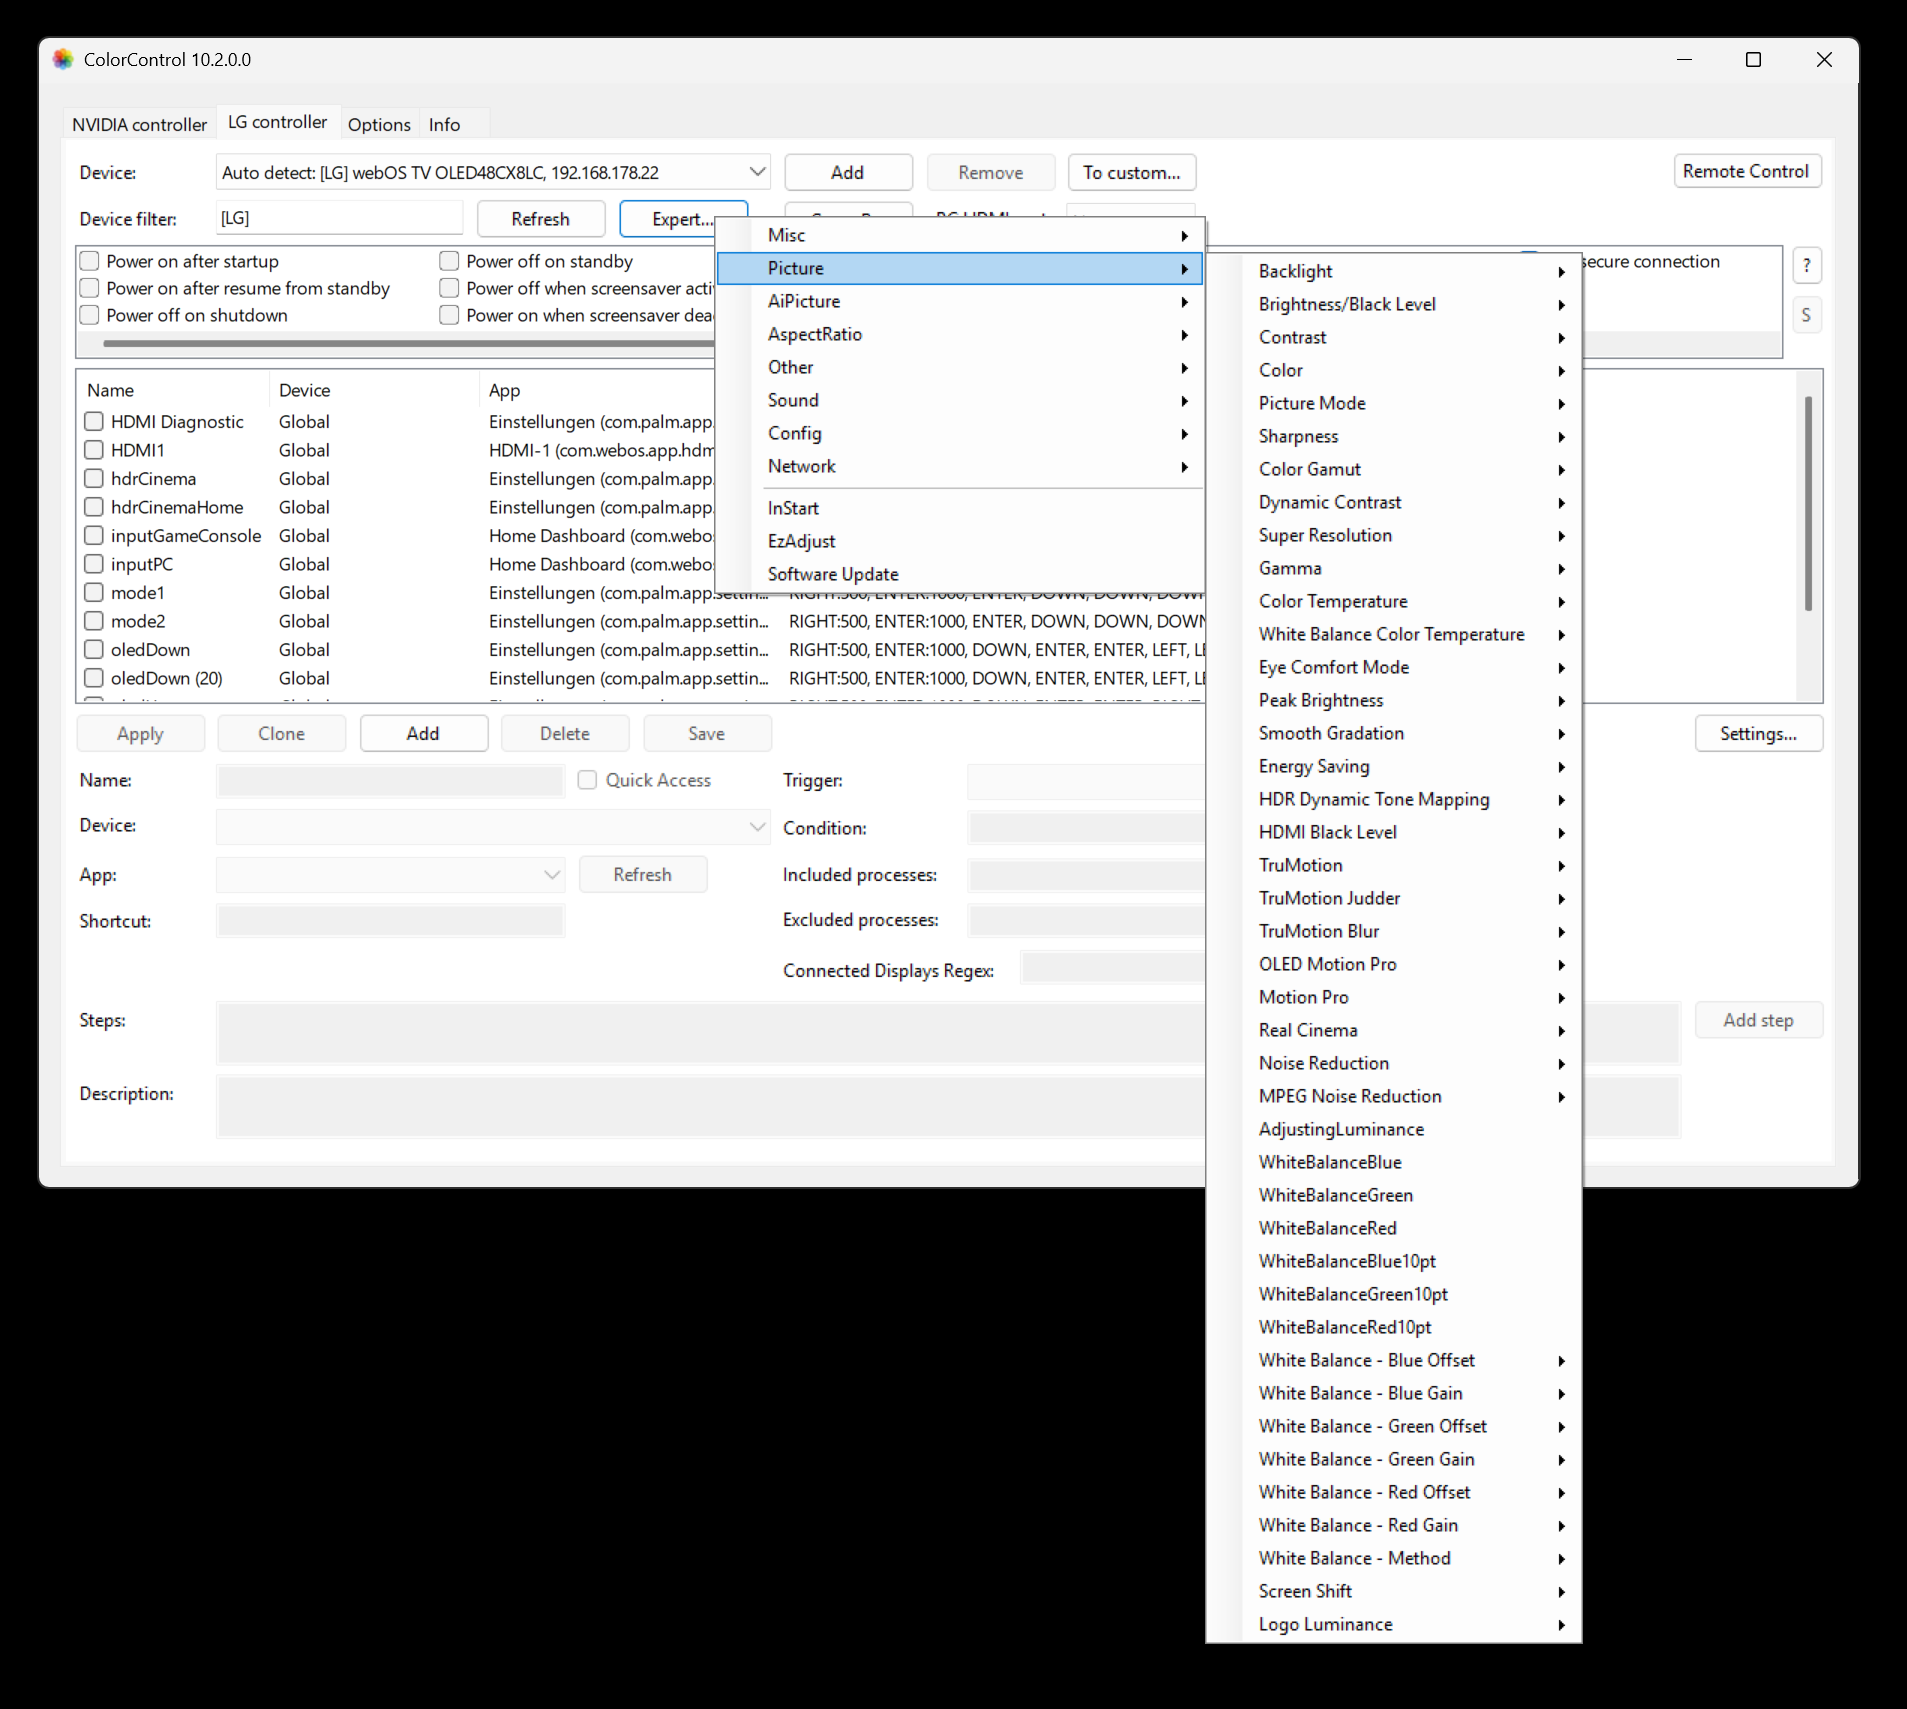The image size is (1907, 1709).
Task: Click the ColorControl app icon in title bar
Action: tap(63, 60)
